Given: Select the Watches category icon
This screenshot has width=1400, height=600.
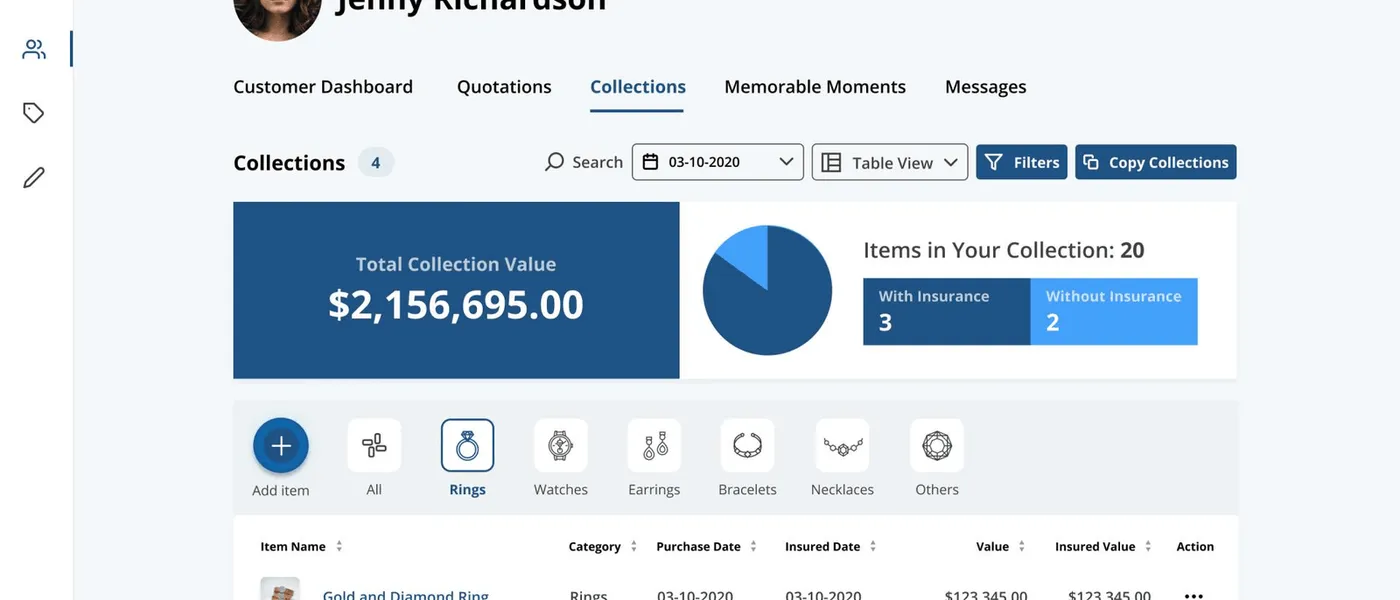Looking at the screenshot, I should coord(561,445).
